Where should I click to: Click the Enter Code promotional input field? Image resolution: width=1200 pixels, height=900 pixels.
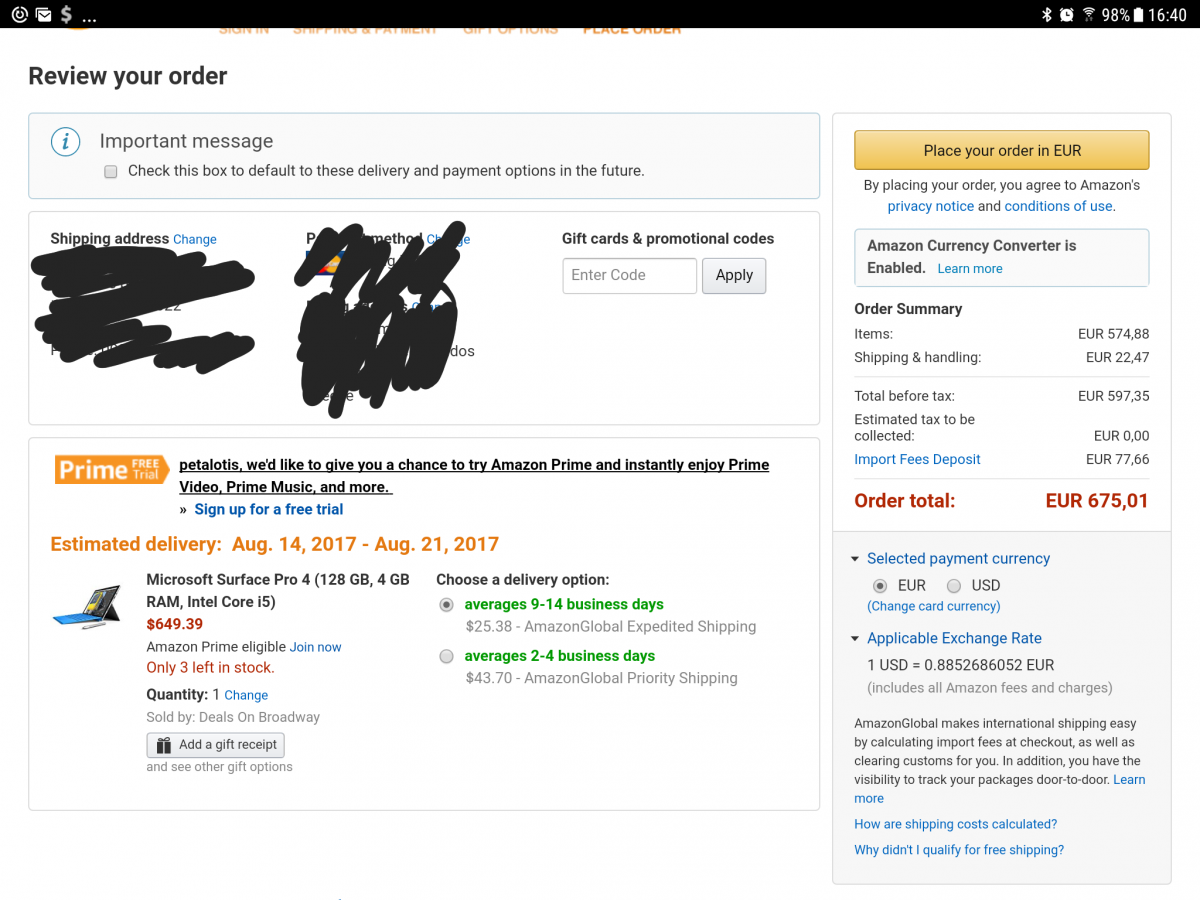click(x=630, y=275)
